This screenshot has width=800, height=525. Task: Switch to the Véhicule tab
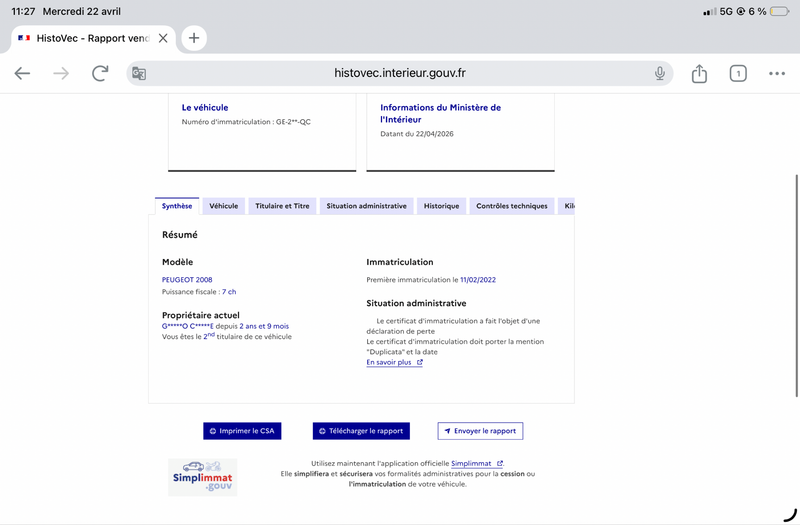223,206
